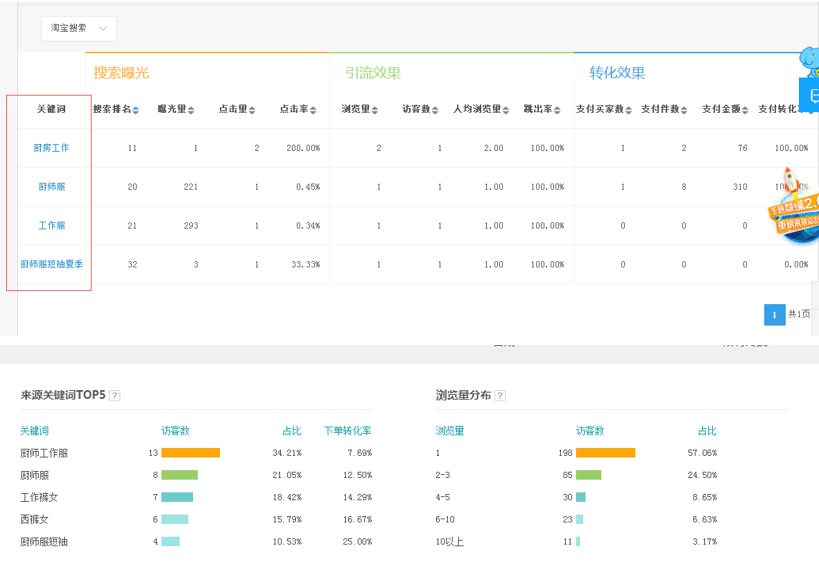Click click-rate value 33.33%
This screenshot has height=570, width=819.
tap(306, 264)
